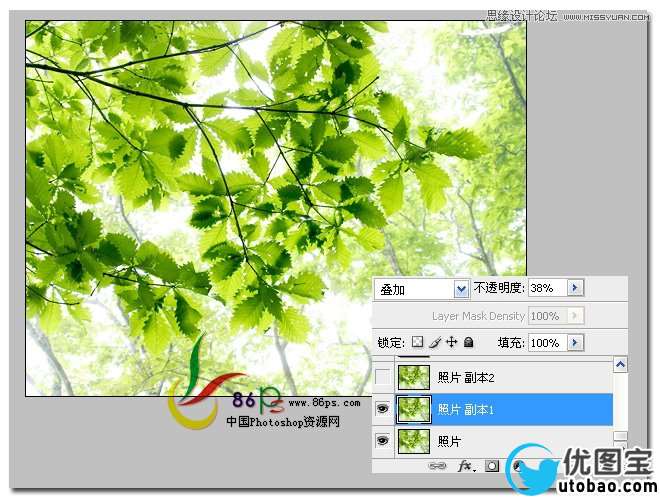
Task: Toggle lock all padlock icon
Action: click(468, 342)
